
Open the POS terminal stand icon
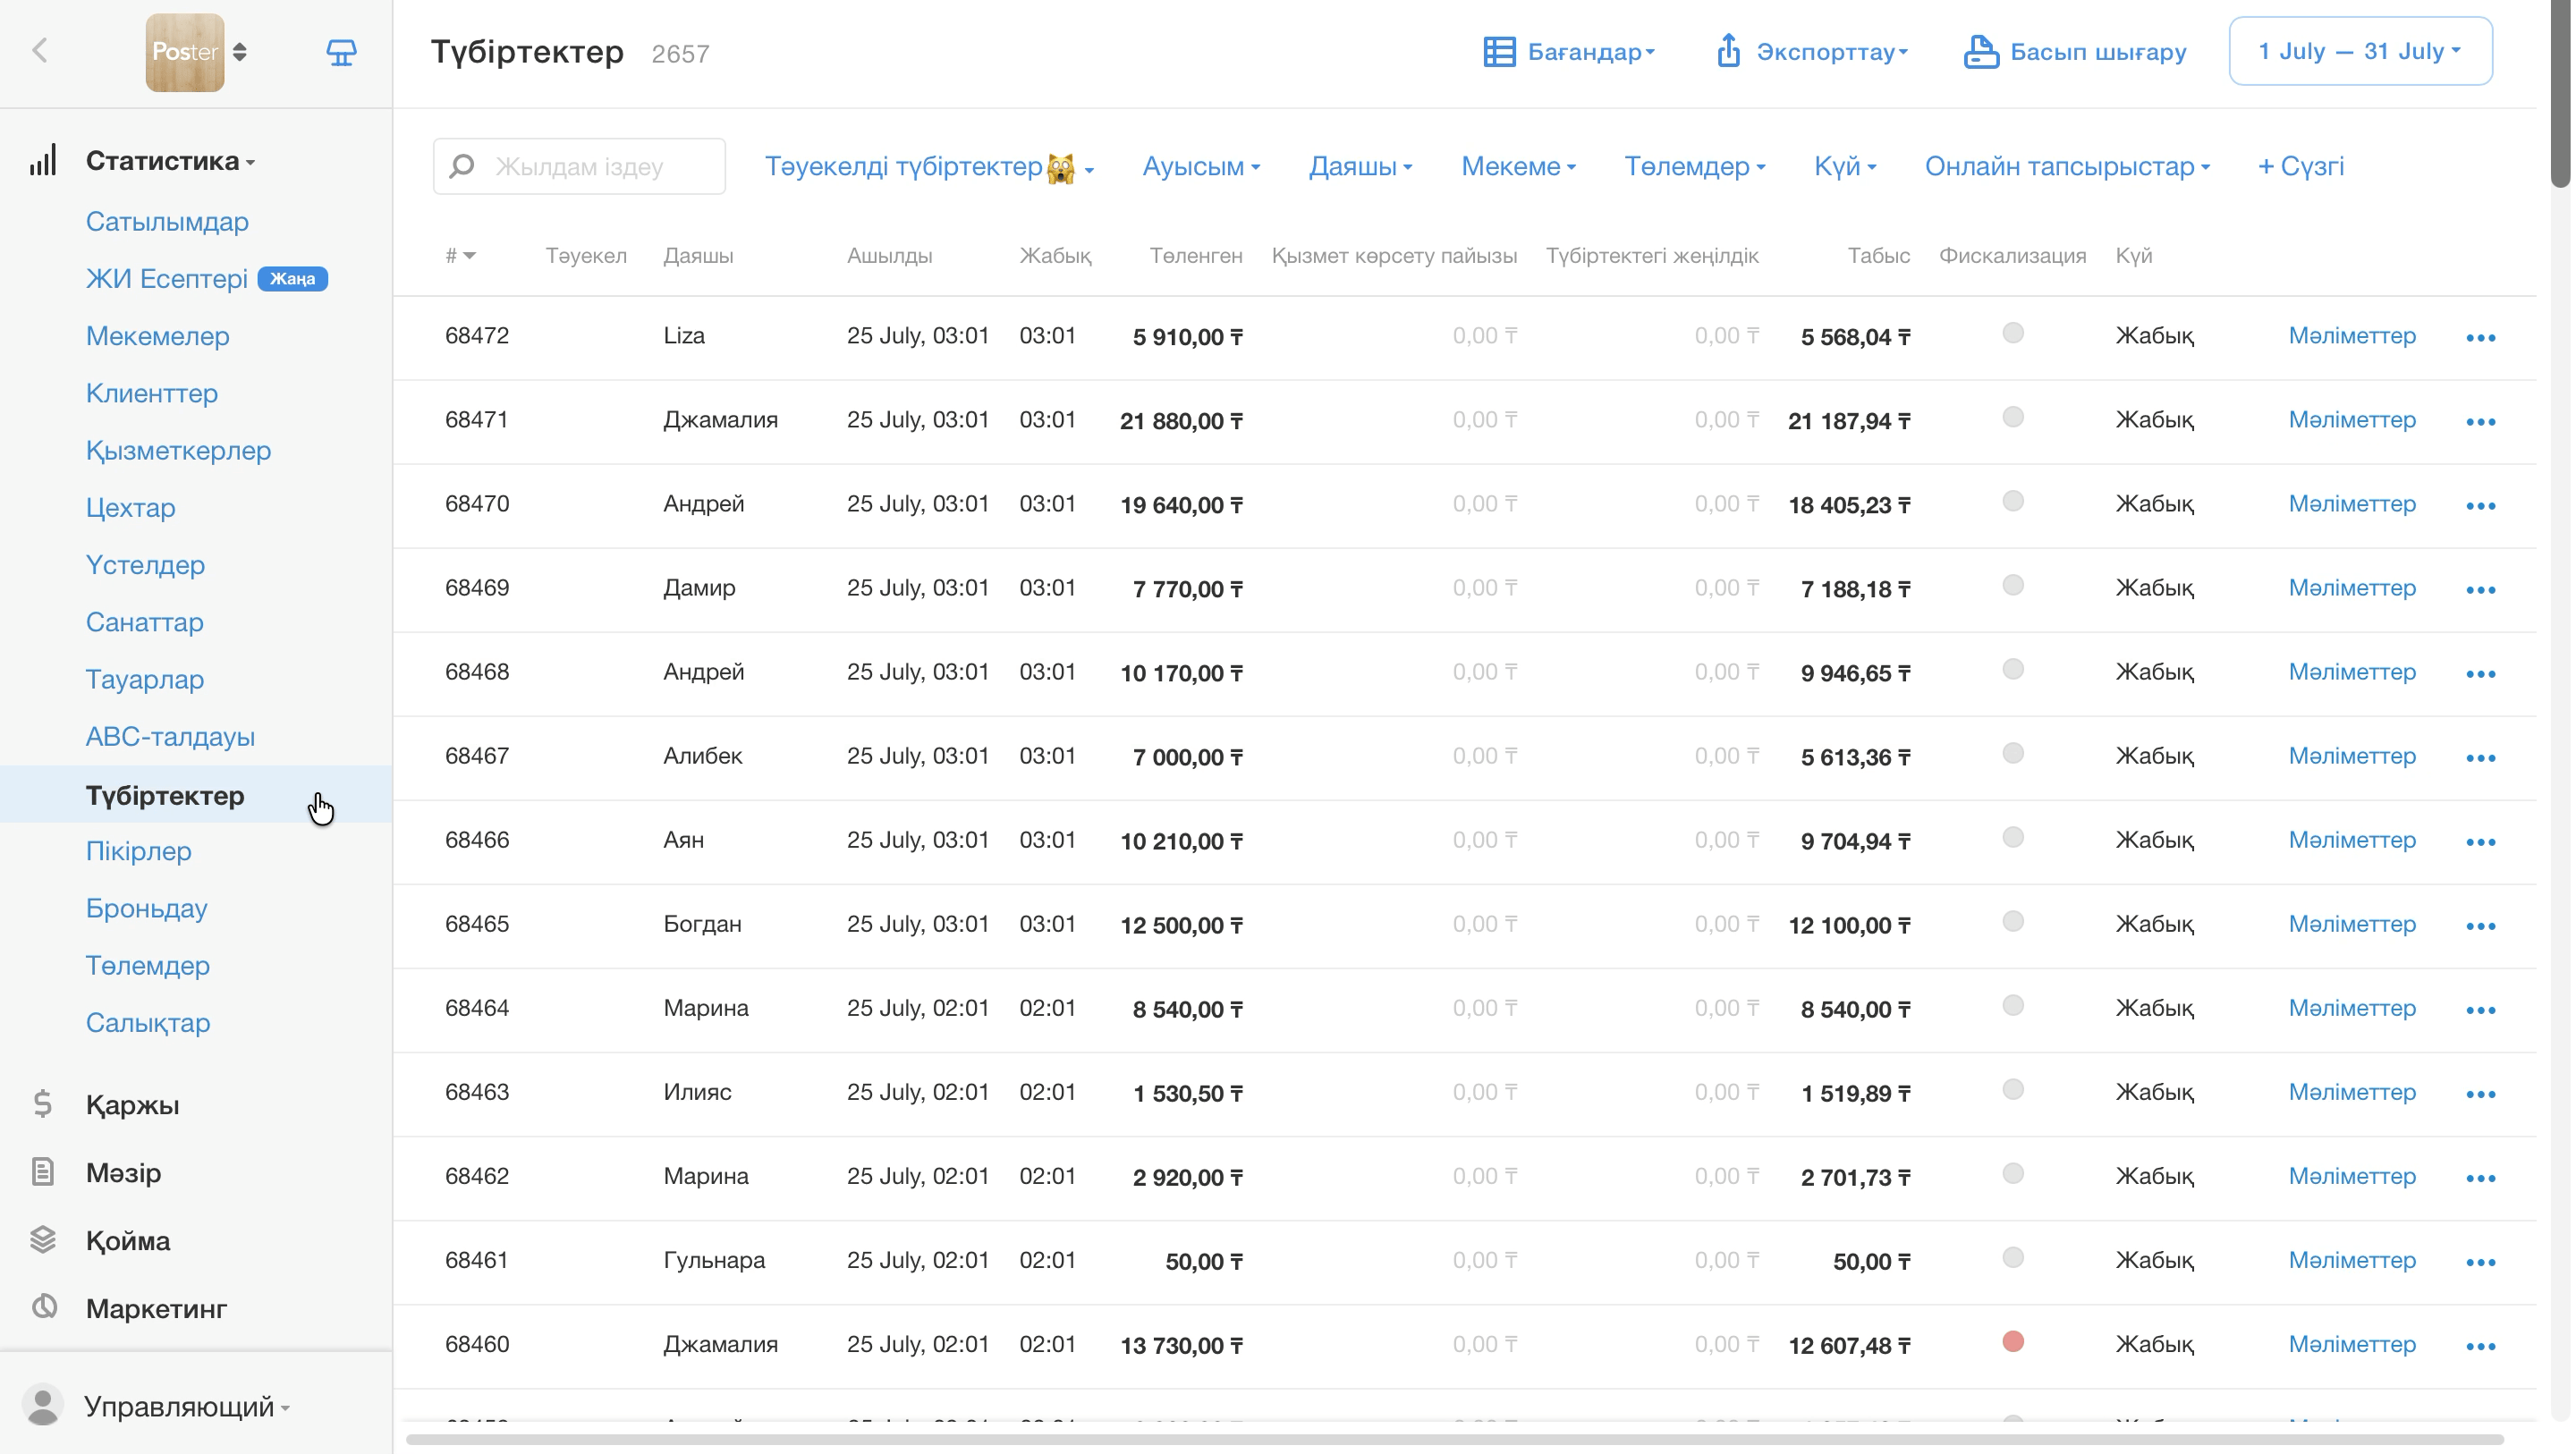click(x=341, y=52)
